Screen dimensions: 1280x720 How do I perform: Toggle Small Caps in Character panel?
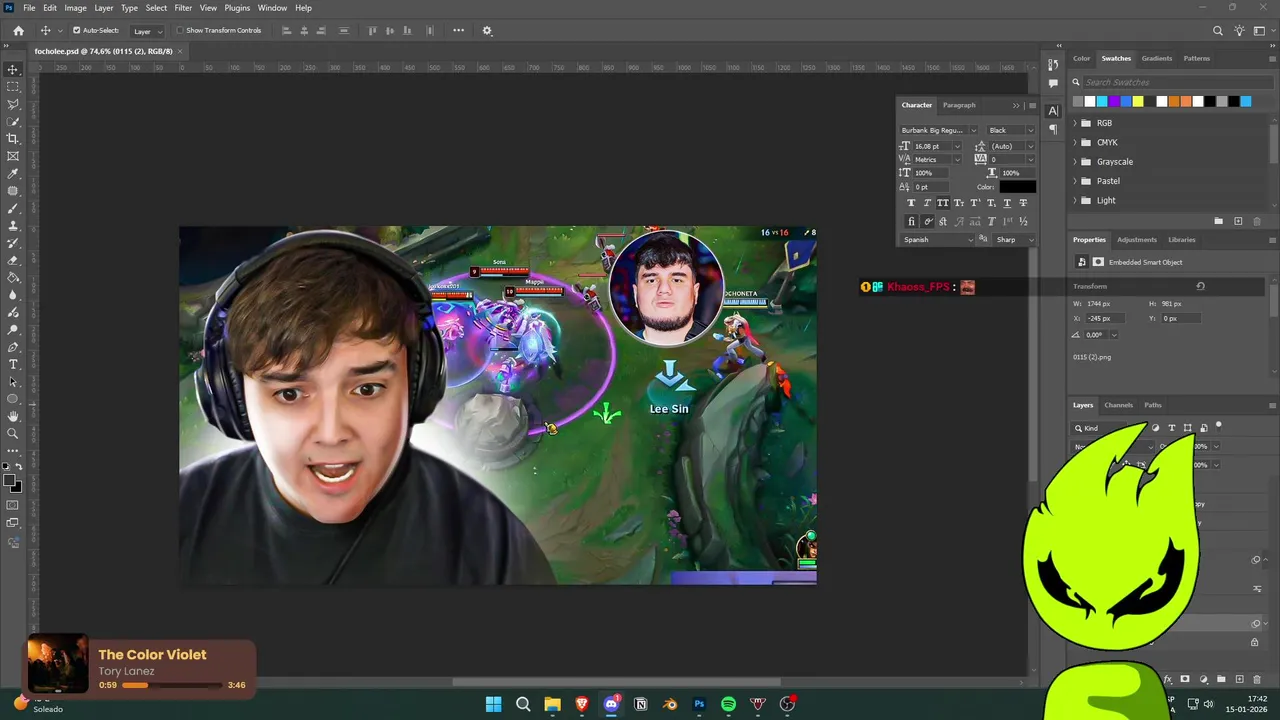coord(959,203)
